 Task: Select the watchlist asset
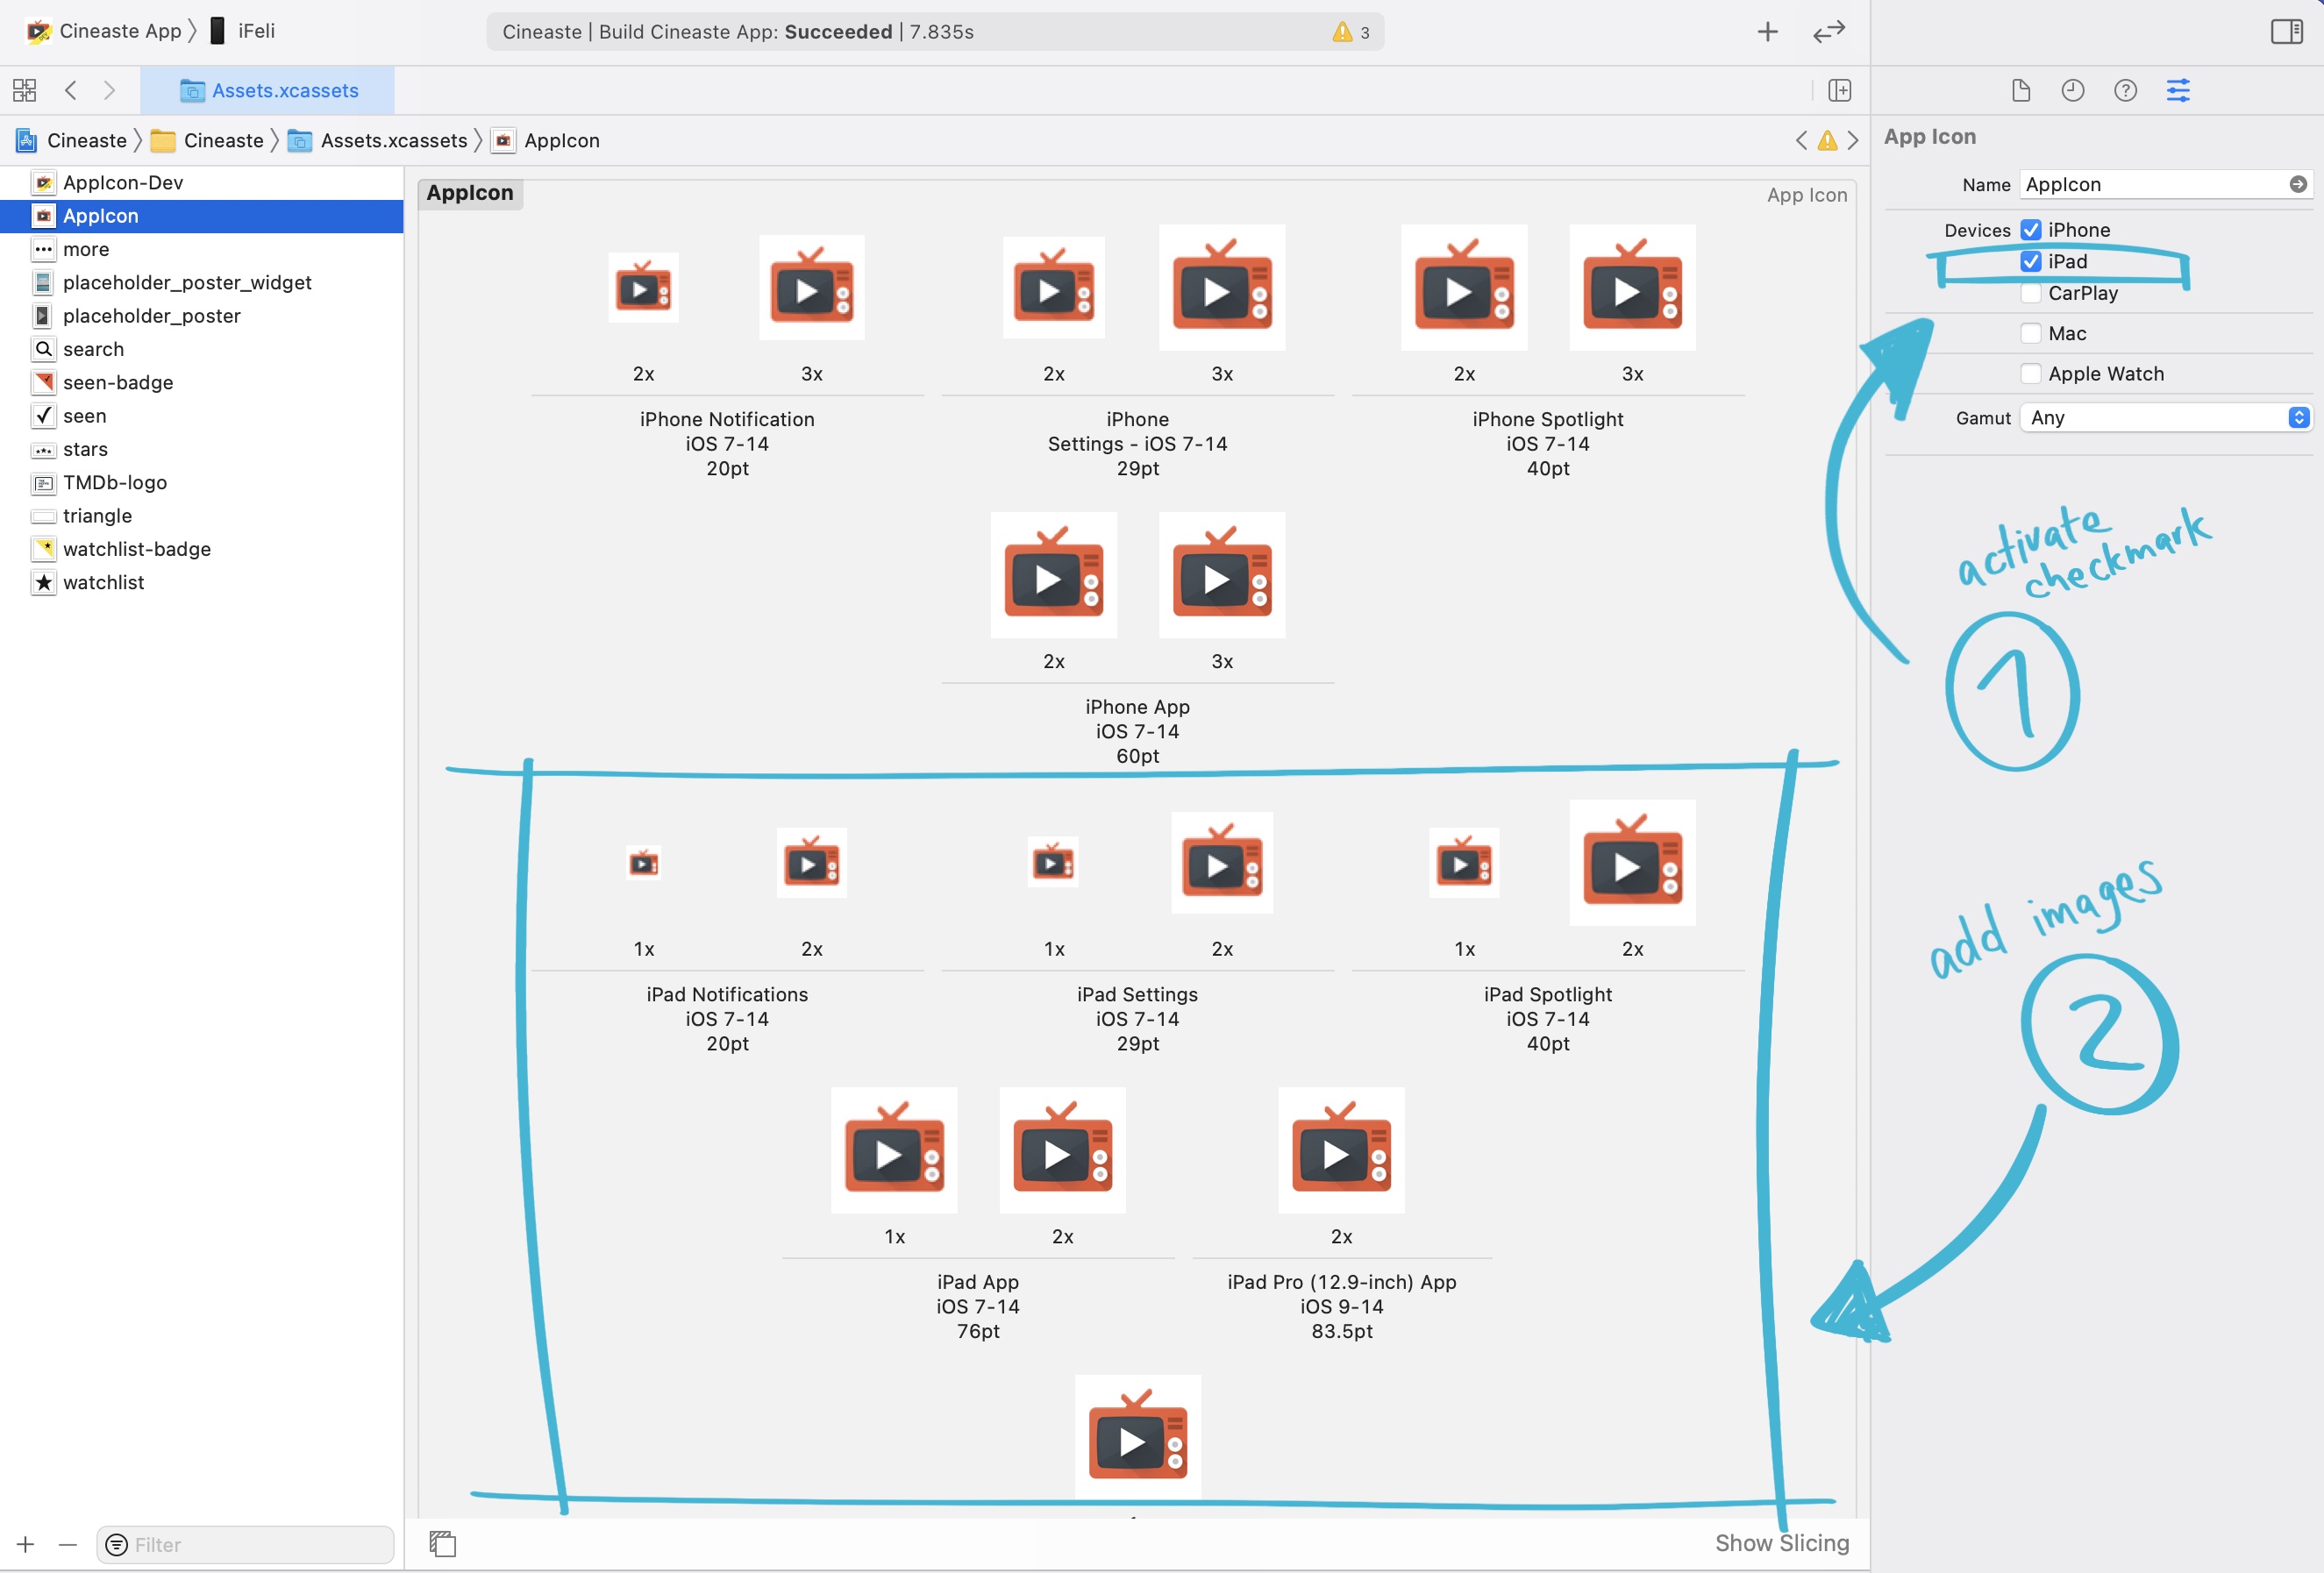(x=202, y=583)
